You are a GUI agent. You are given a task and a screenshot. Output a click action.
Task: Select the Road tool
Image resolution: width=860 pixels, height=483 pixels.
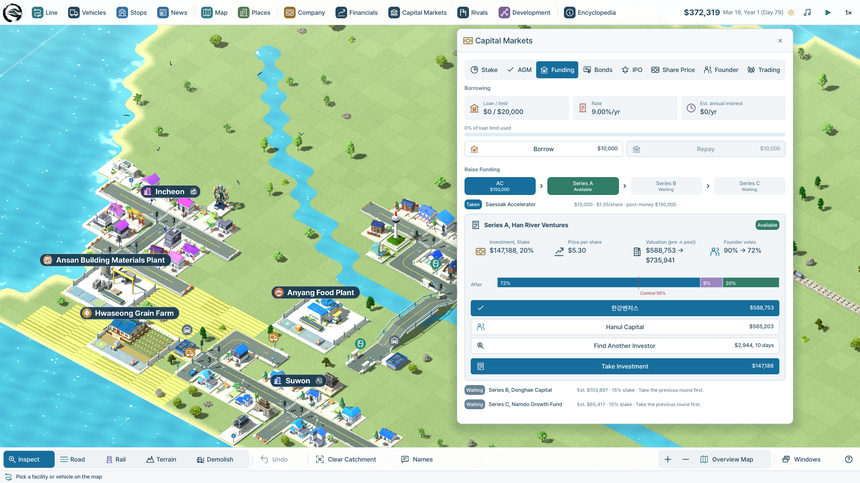point(72,459)
